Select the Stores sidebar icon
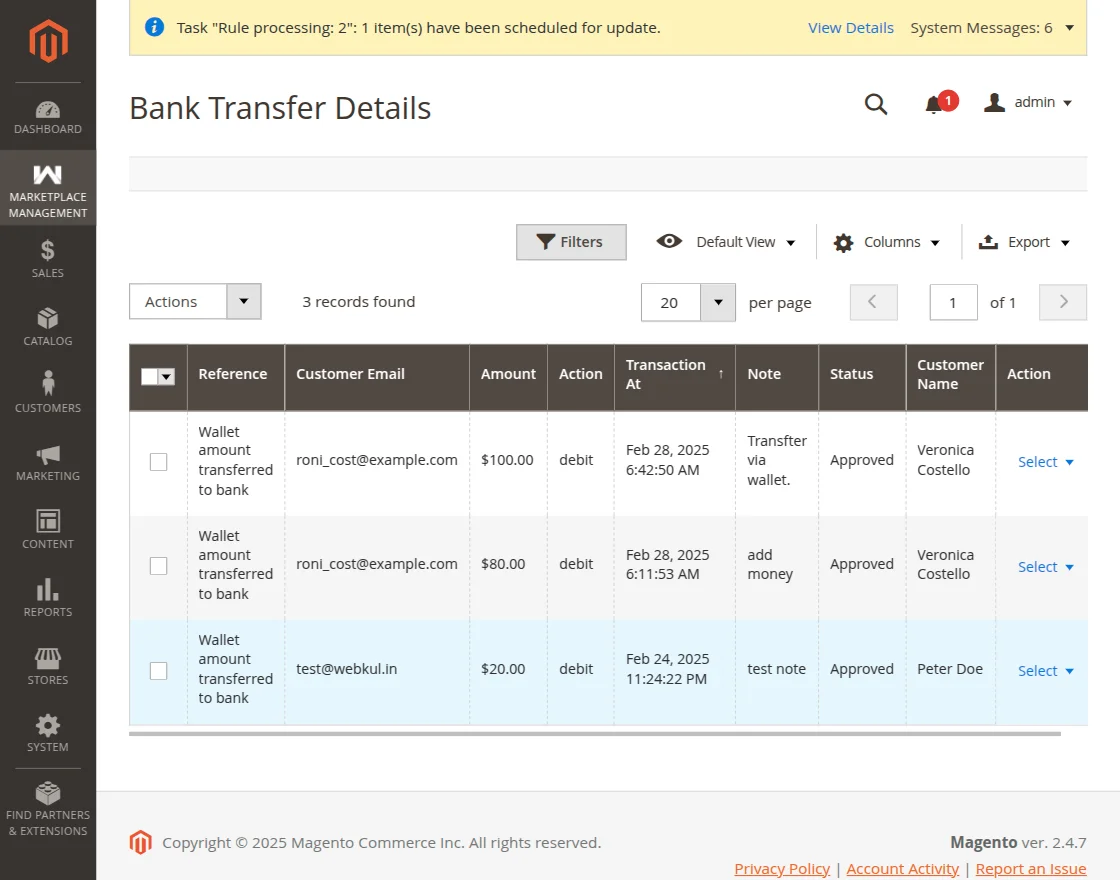1120x880 pixels. [x=47, y=663]
